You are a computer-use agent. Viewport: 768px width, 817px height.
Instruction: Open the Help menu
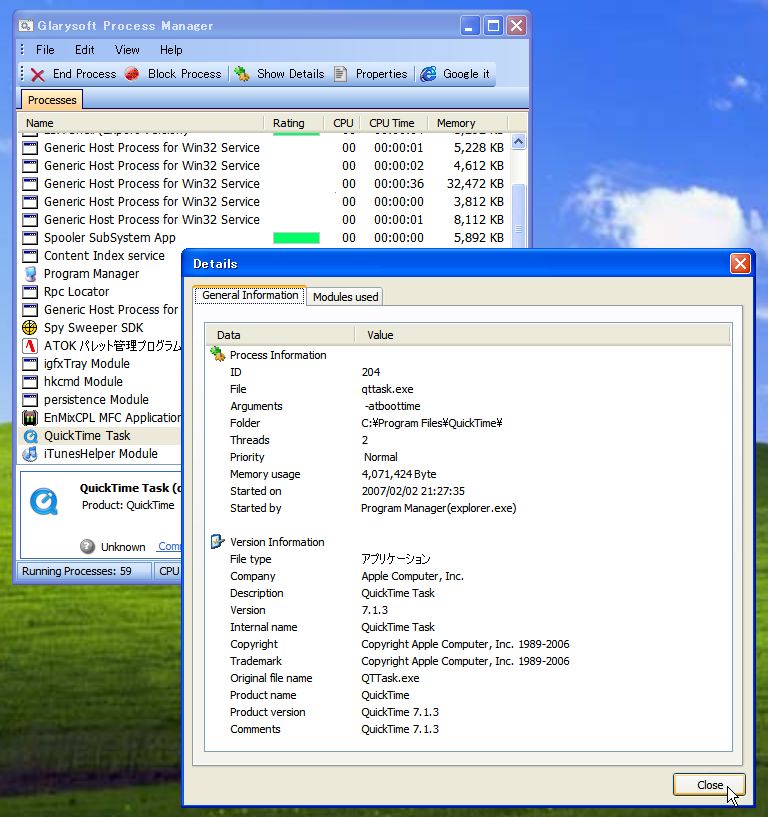point(171,50)
